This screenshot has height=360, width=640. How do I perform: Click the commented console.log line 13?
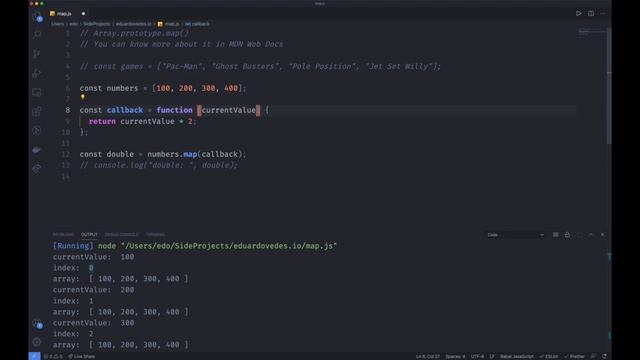coord(159,165)
